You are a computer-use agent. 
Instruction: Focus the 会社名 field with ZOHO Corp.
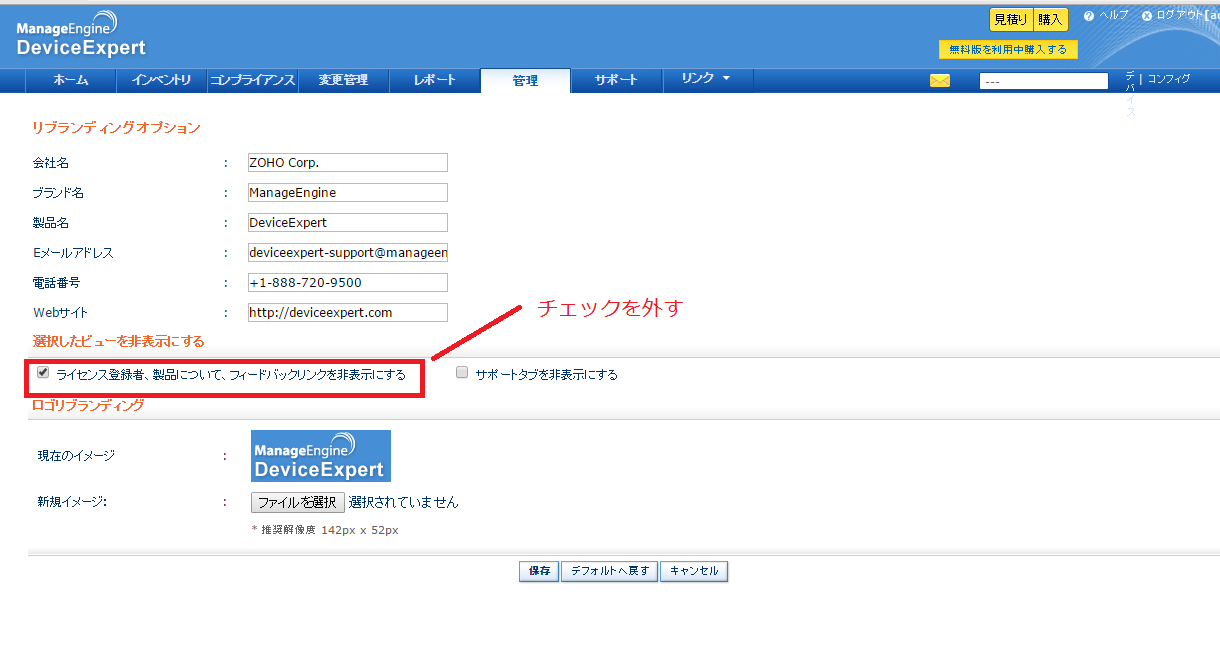tap(348, 162)
